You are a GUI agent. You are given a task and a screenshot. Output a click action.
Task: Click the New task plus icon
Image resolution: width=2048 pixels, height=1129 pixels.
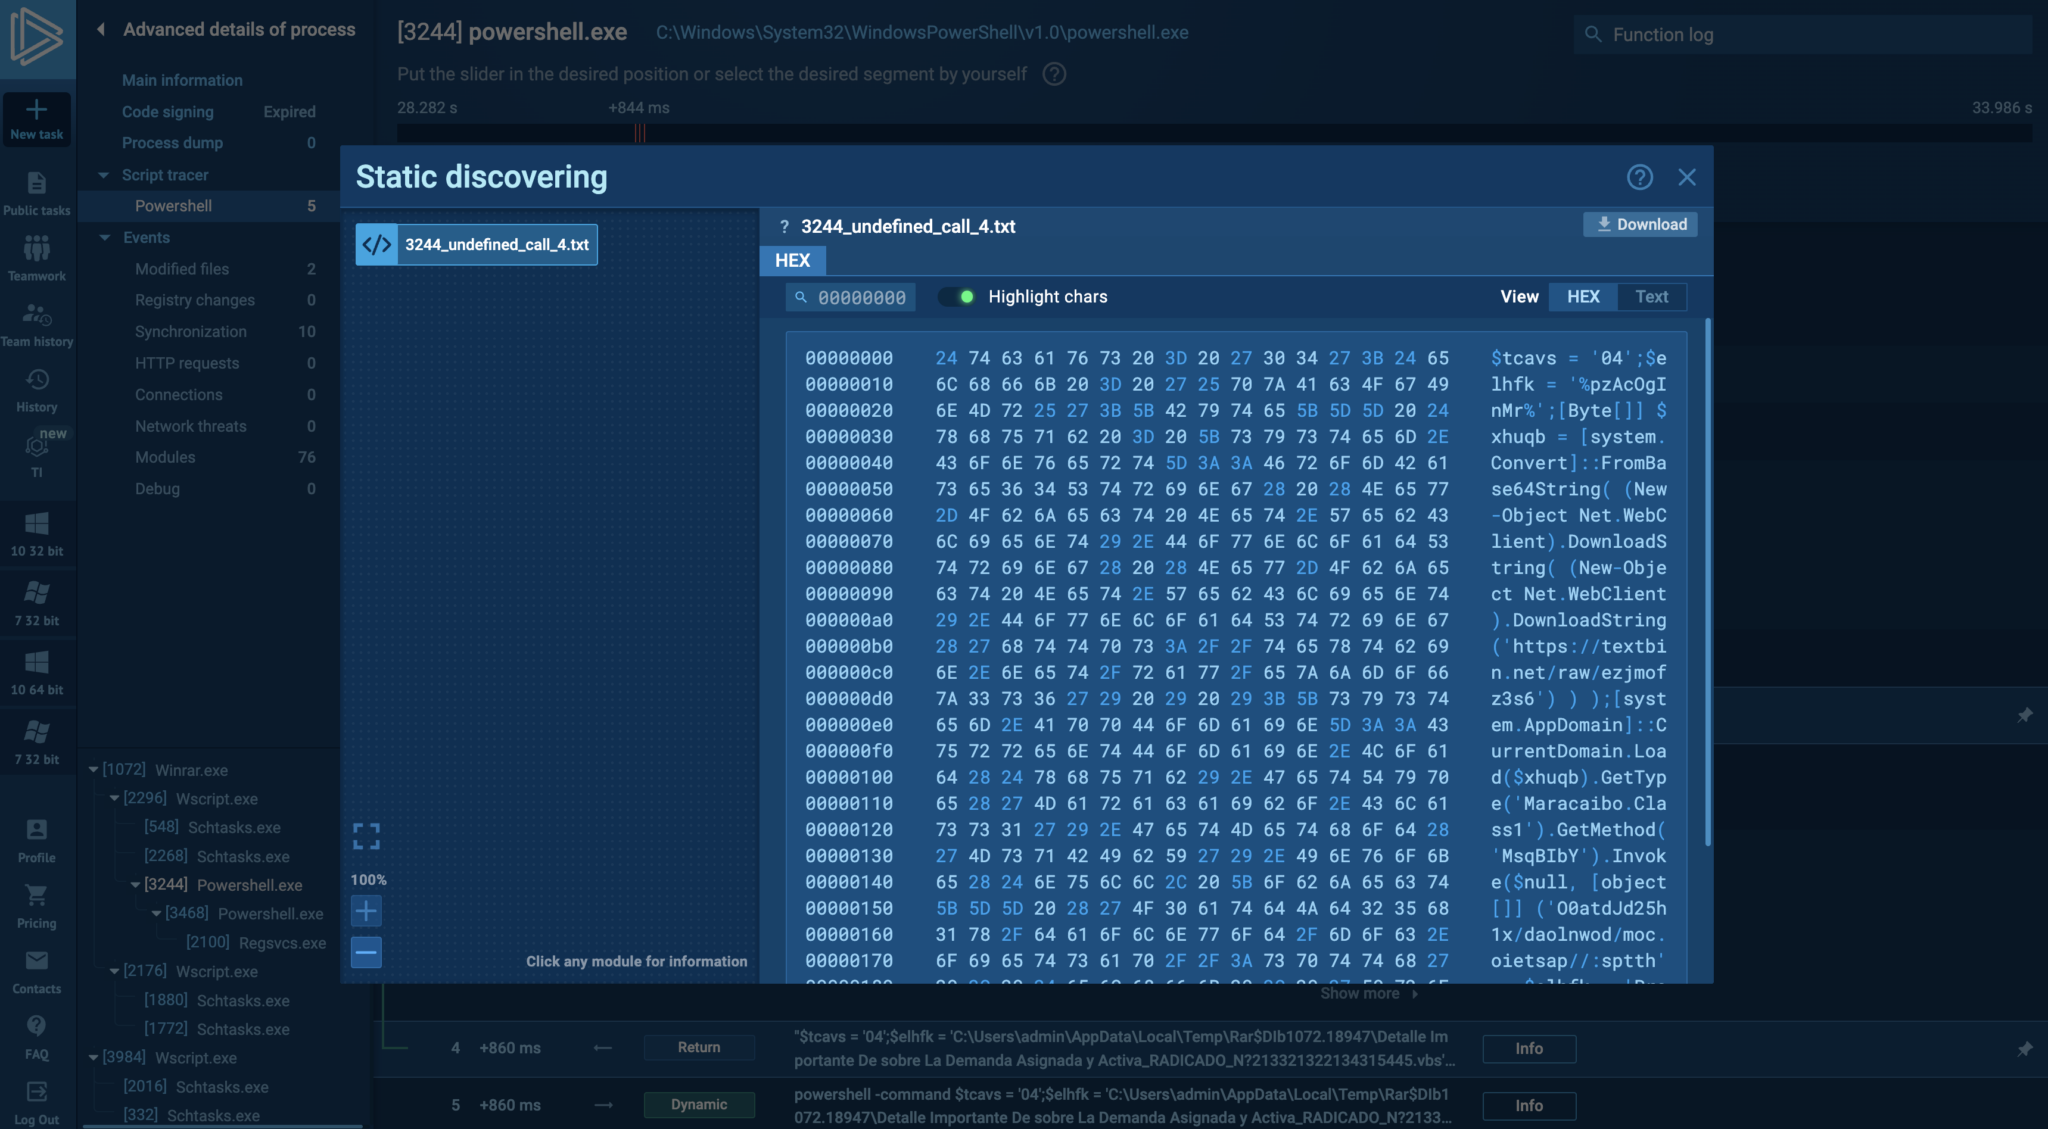[x=37, y=110]
